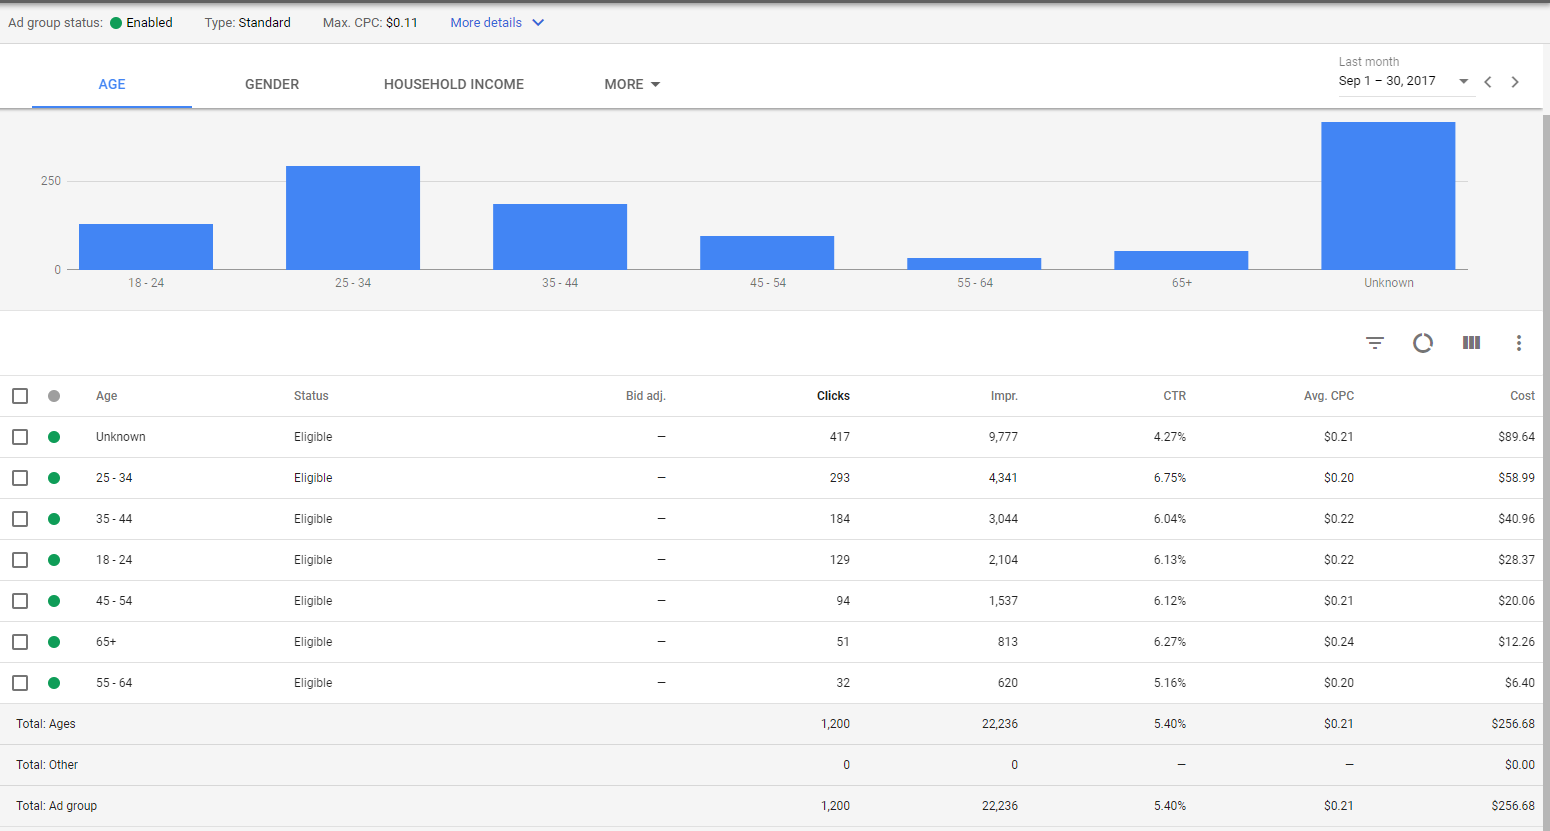Click the Total: Ad group row label
1550x831 pixels.
click(57, 806)
